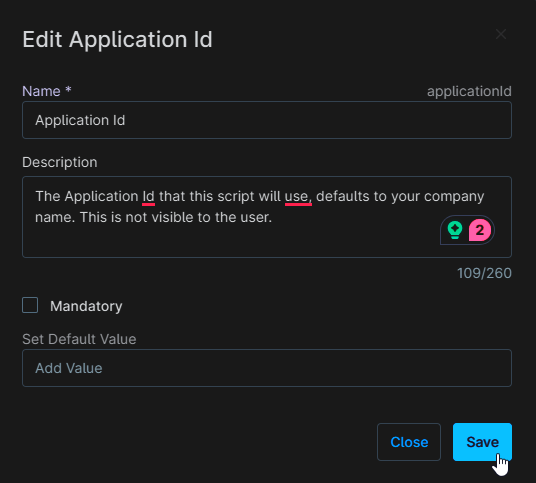
Task: Enable the Mandatory checkbox
Action: pyautogui.click(x=30, y=305)
